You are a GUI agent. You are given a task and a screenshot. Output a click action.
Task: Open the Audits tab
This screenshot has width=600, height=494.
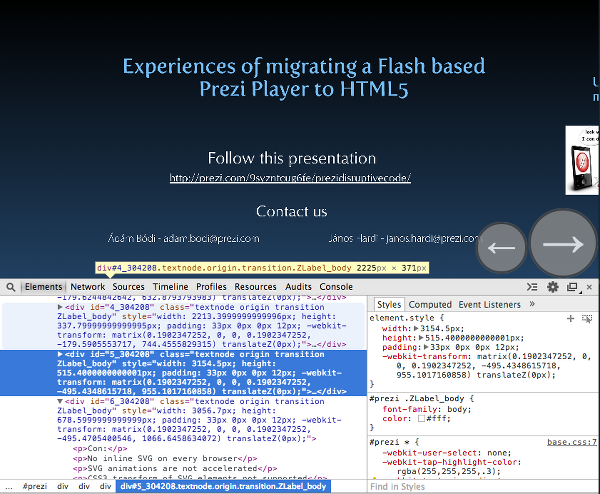(x=298, y=287)
